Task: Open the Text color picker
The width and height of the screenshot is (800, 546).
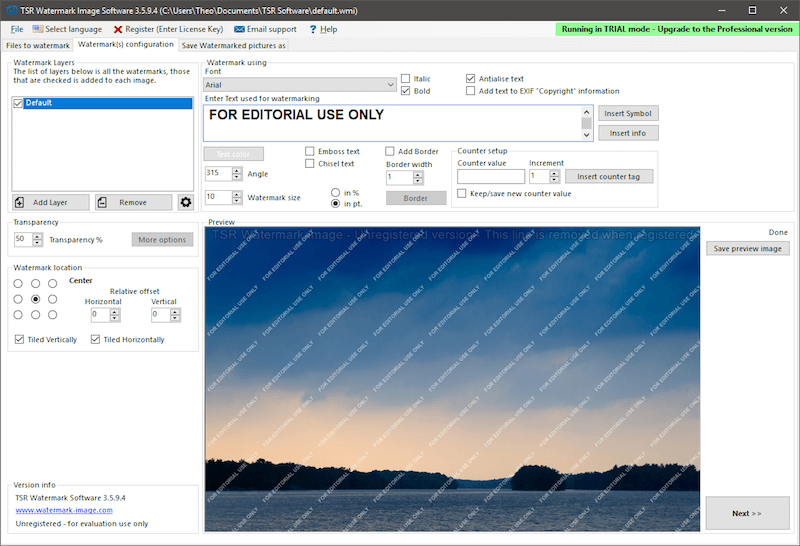Action: tap(234, 154)
